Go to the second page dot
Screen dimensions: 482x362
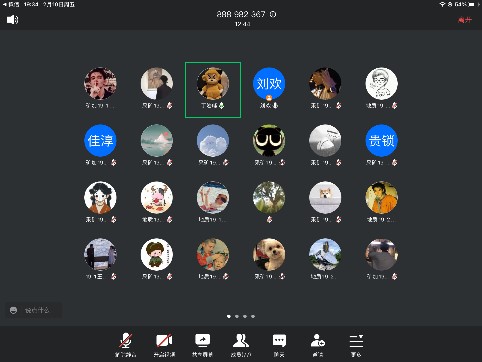click(x=237, y=316)
